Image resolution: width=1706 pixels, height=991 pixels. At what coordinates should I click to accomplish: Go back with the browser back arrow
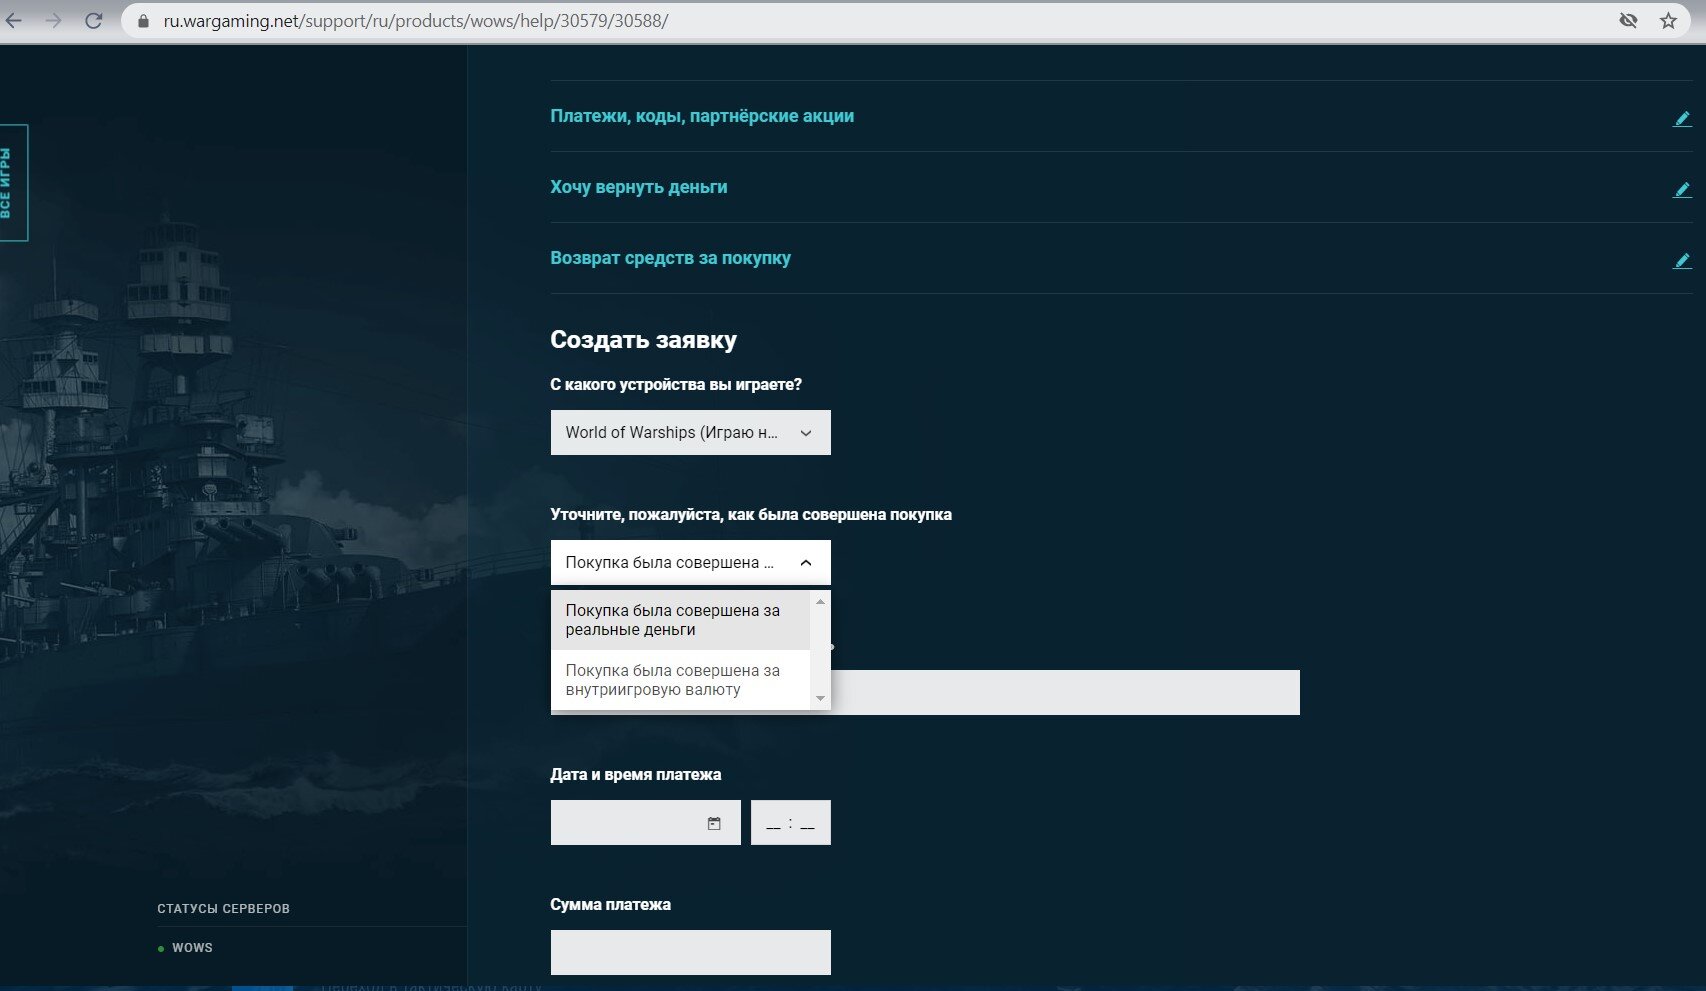pos(14,20)
